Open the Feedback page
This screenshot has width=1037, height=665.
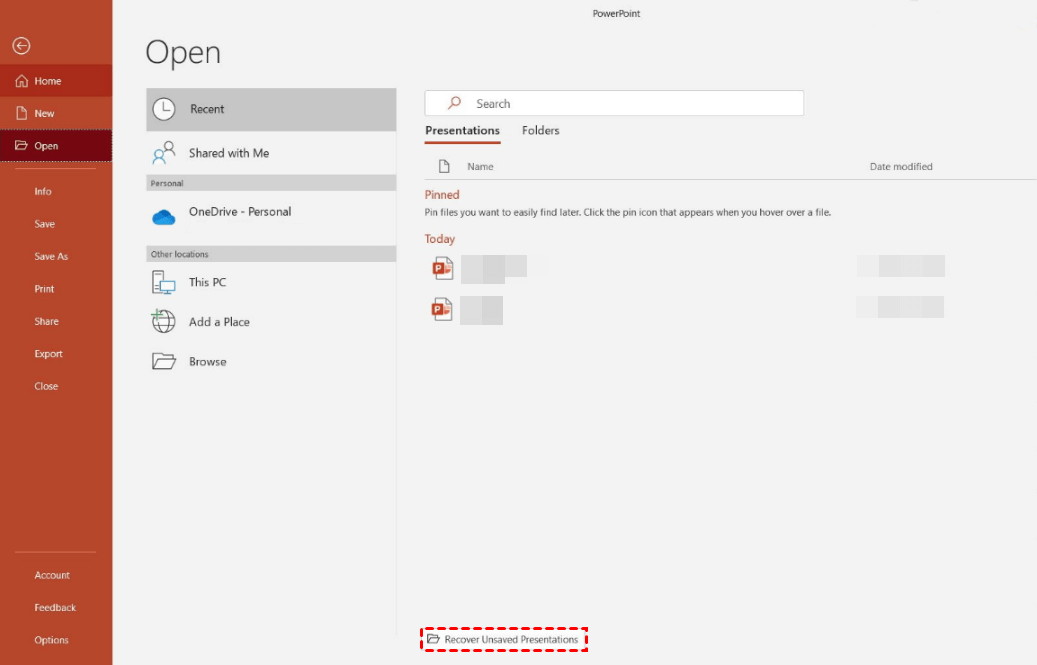(55, 607)
